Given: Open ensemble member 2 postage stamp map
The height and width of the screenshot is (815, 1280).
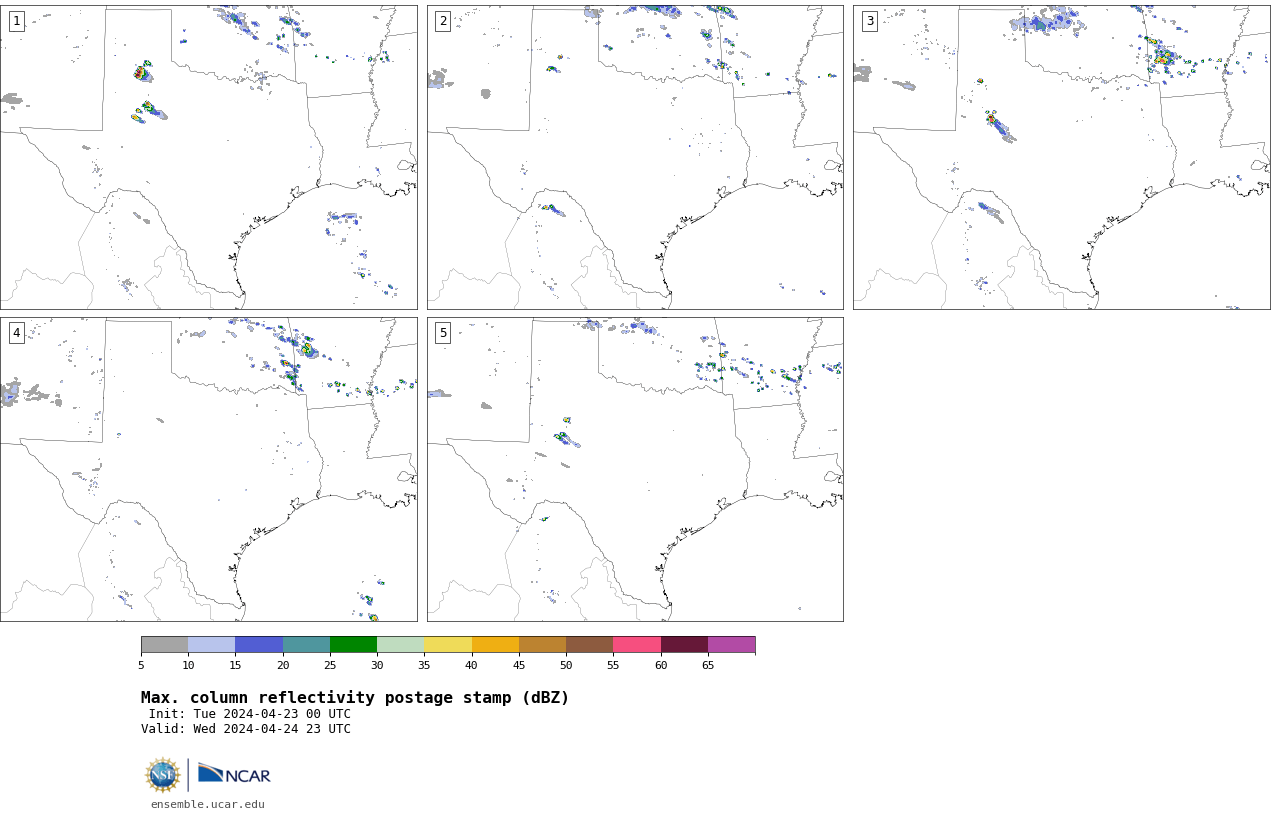Looking at the screenshot, I should (x=635, y=157).
